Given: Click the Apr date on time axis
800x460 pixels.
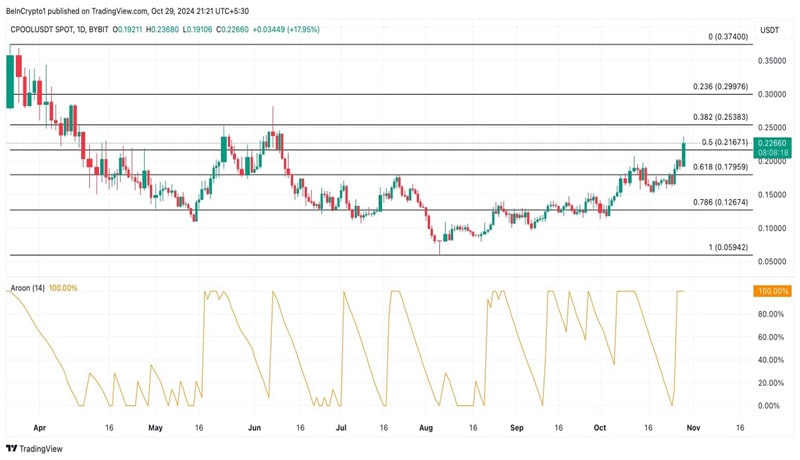Looking at the screenshot, I should click(39, 428).
